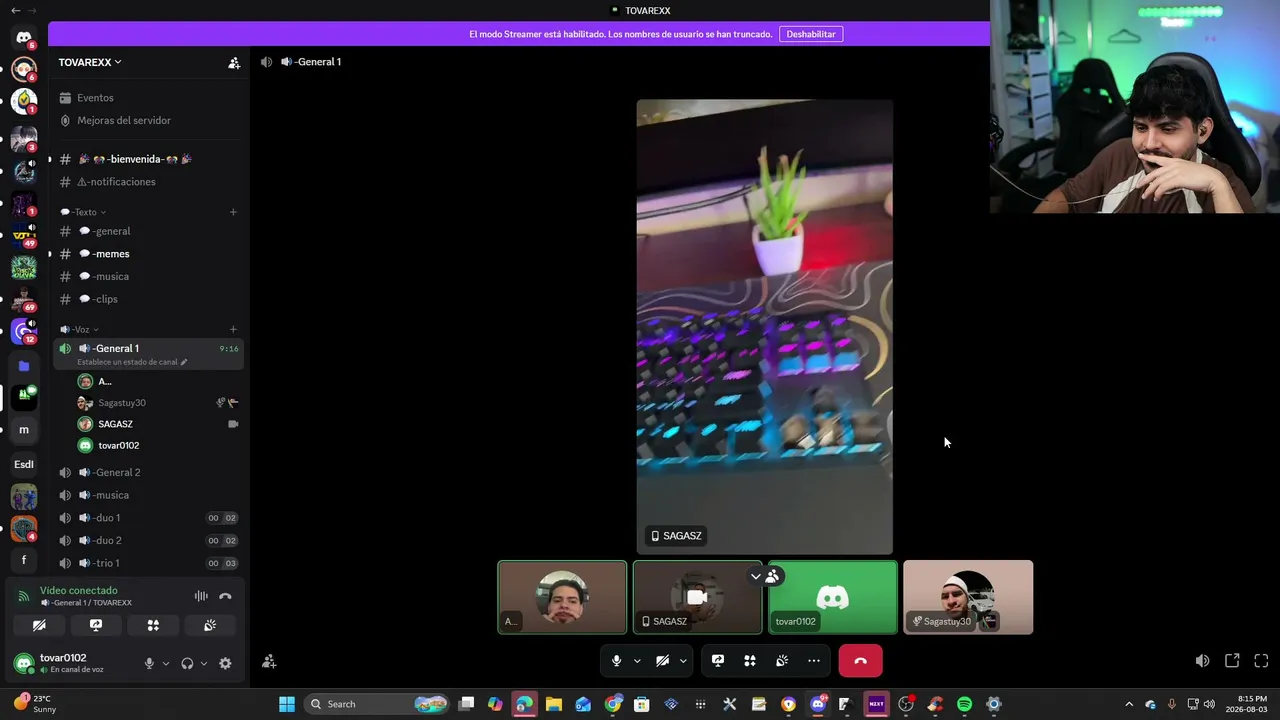Hide participants with the member toggle chevron
The image size is (1280, 720).
click(764, 576)
